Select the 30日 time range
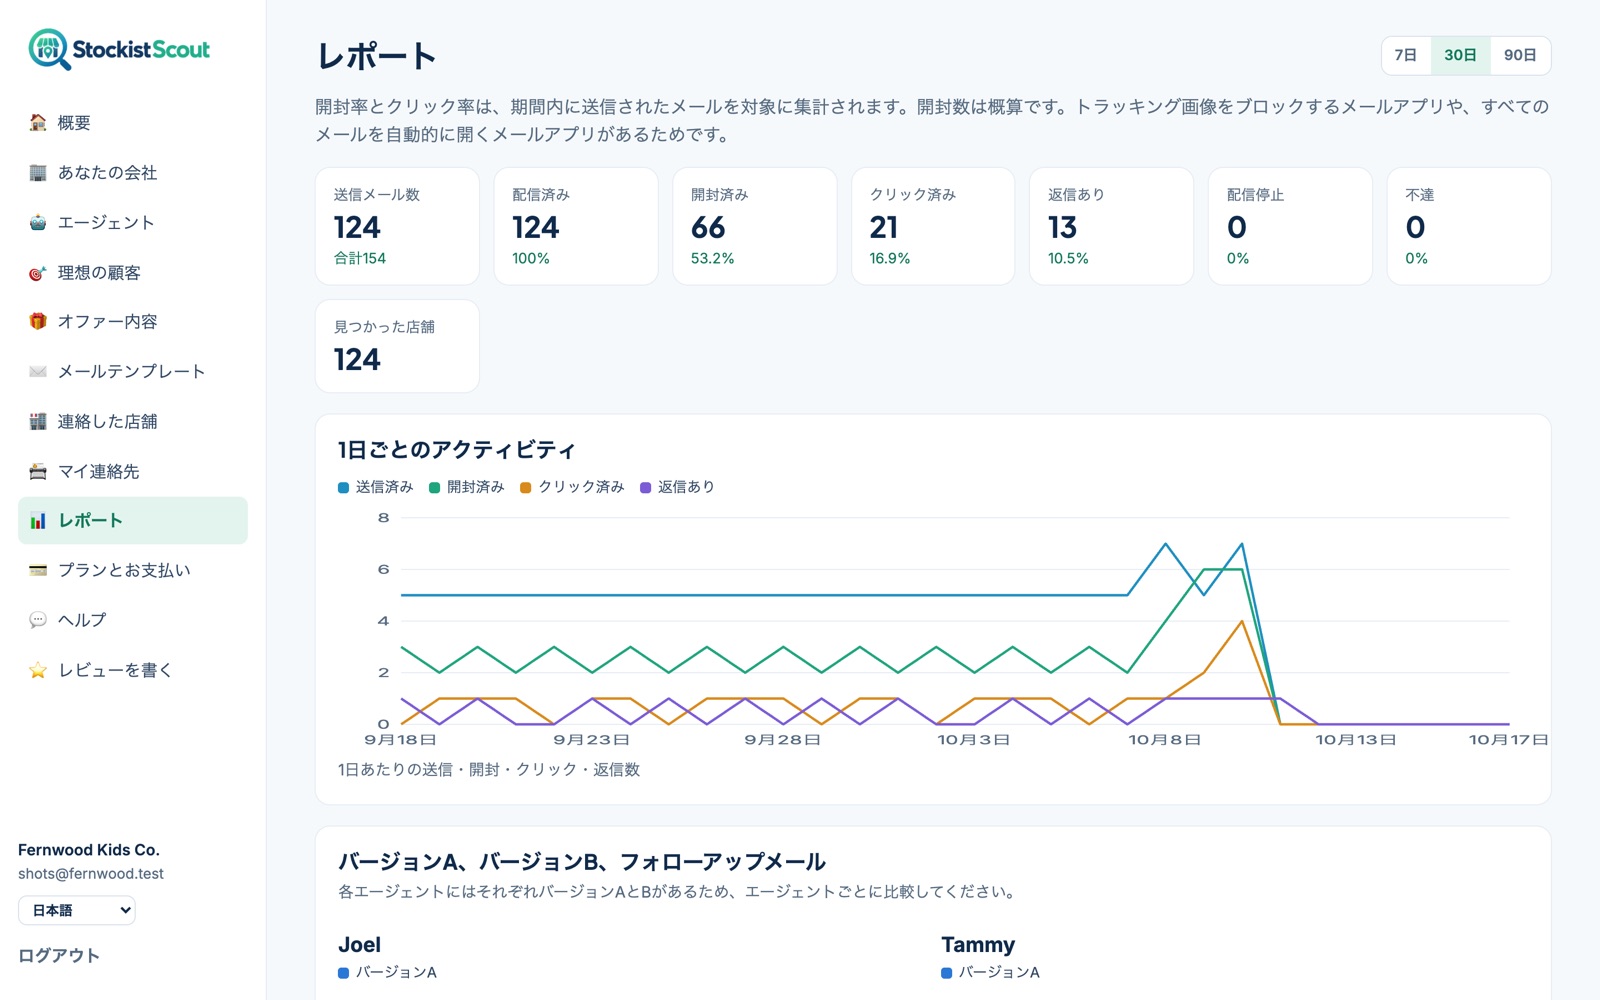This screenshot has height=1000, width=1600. (x=1460, y=55)
